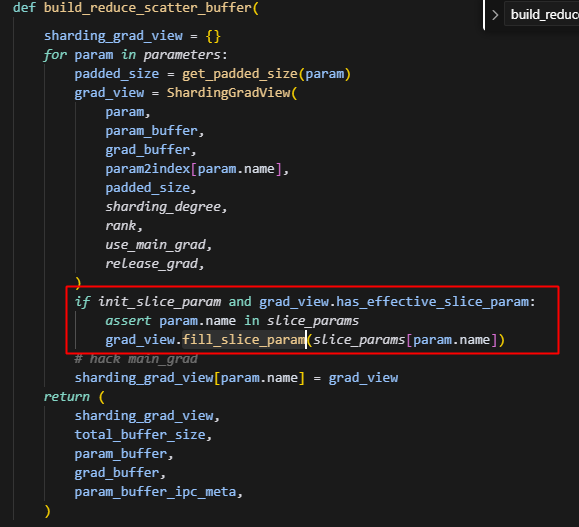Click the def keyword
The image size is (579, 527).
tap(24, 8)
